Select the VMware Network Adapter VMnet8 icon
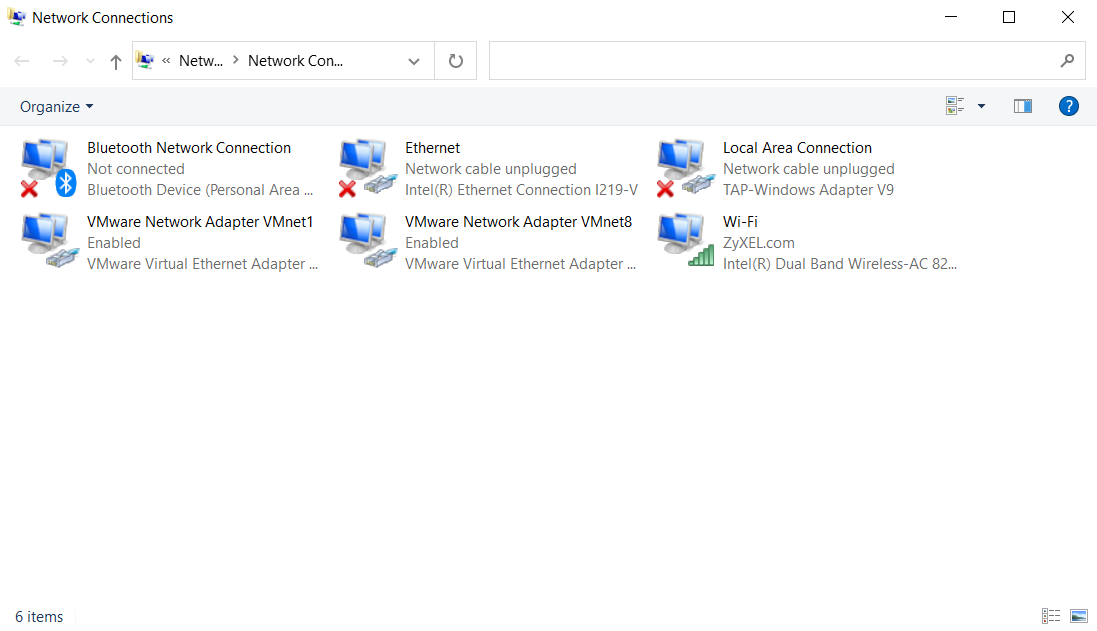Viewport: 1097px width, 631px height. coord(368,241)
